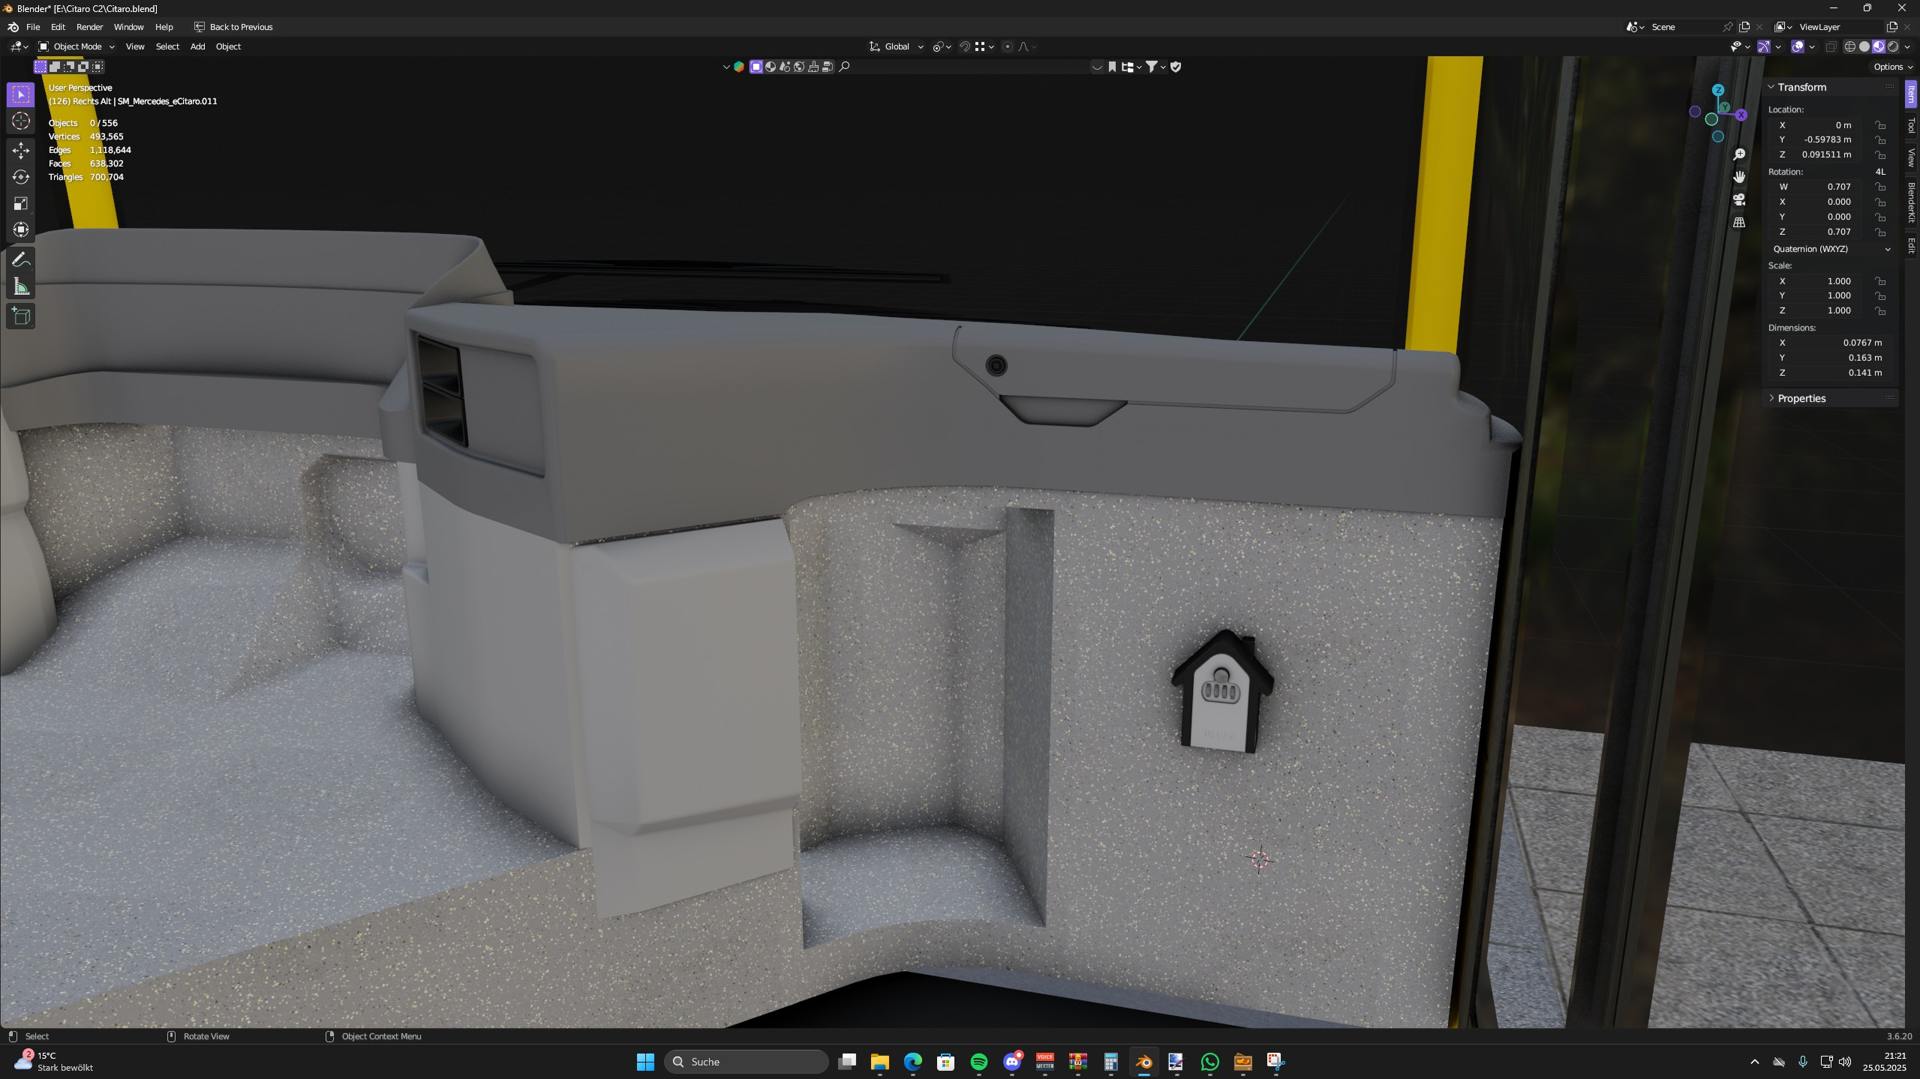
Task: Select the Measure ruler tool
Action: coord(21,287)
